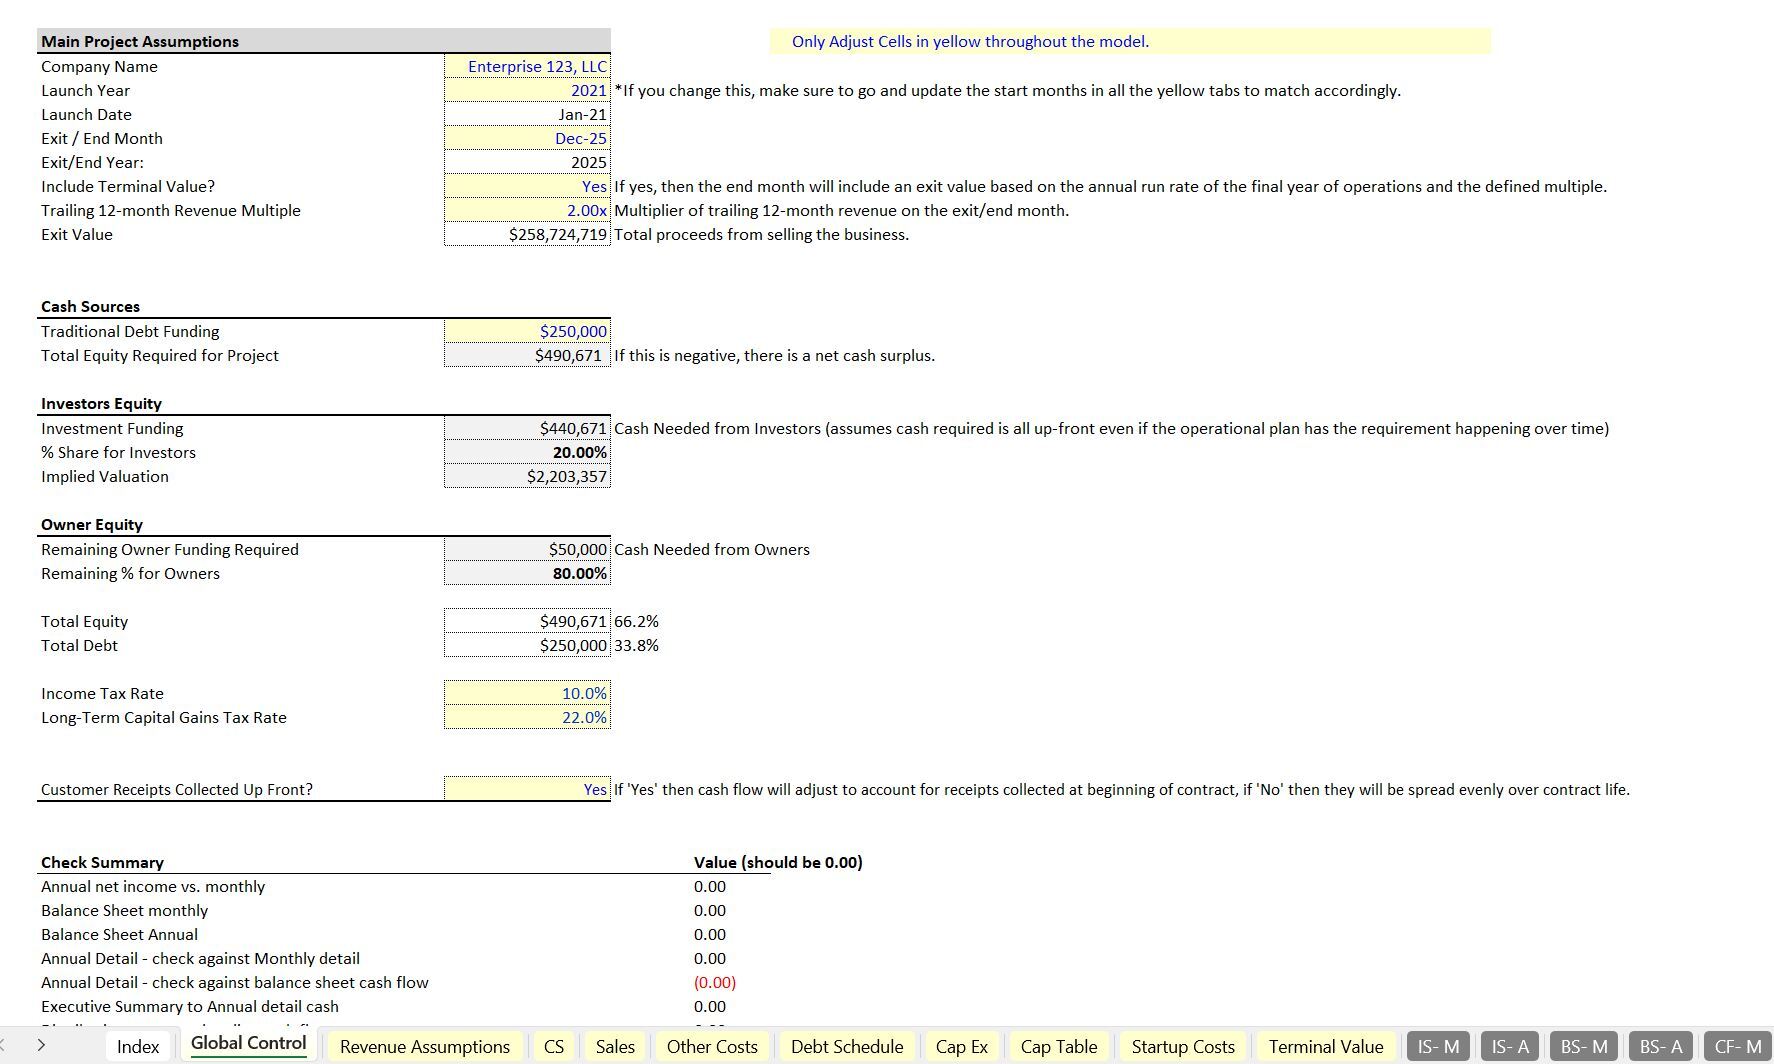The height and width of the screenshot is (1064, 1774).
Task: Open the Terminal Value tab
Action: pos(1326,1046)
